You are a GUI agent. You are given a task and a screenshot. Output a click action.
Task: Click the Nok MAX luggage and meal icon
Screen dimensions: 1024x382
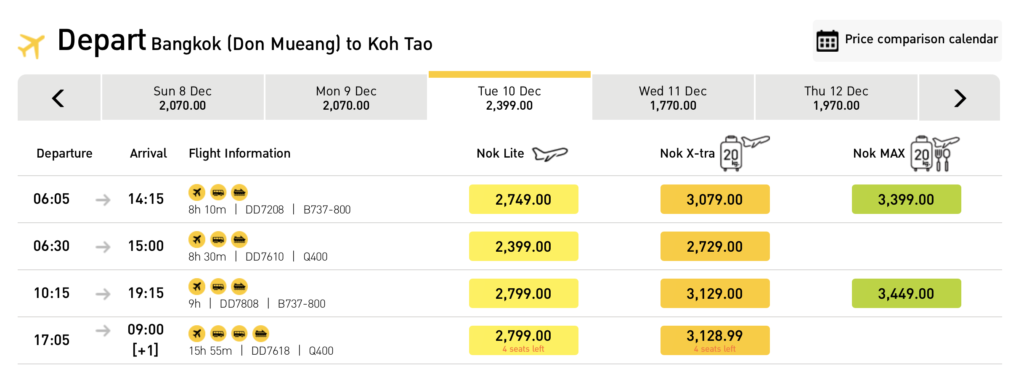point(935,154)
